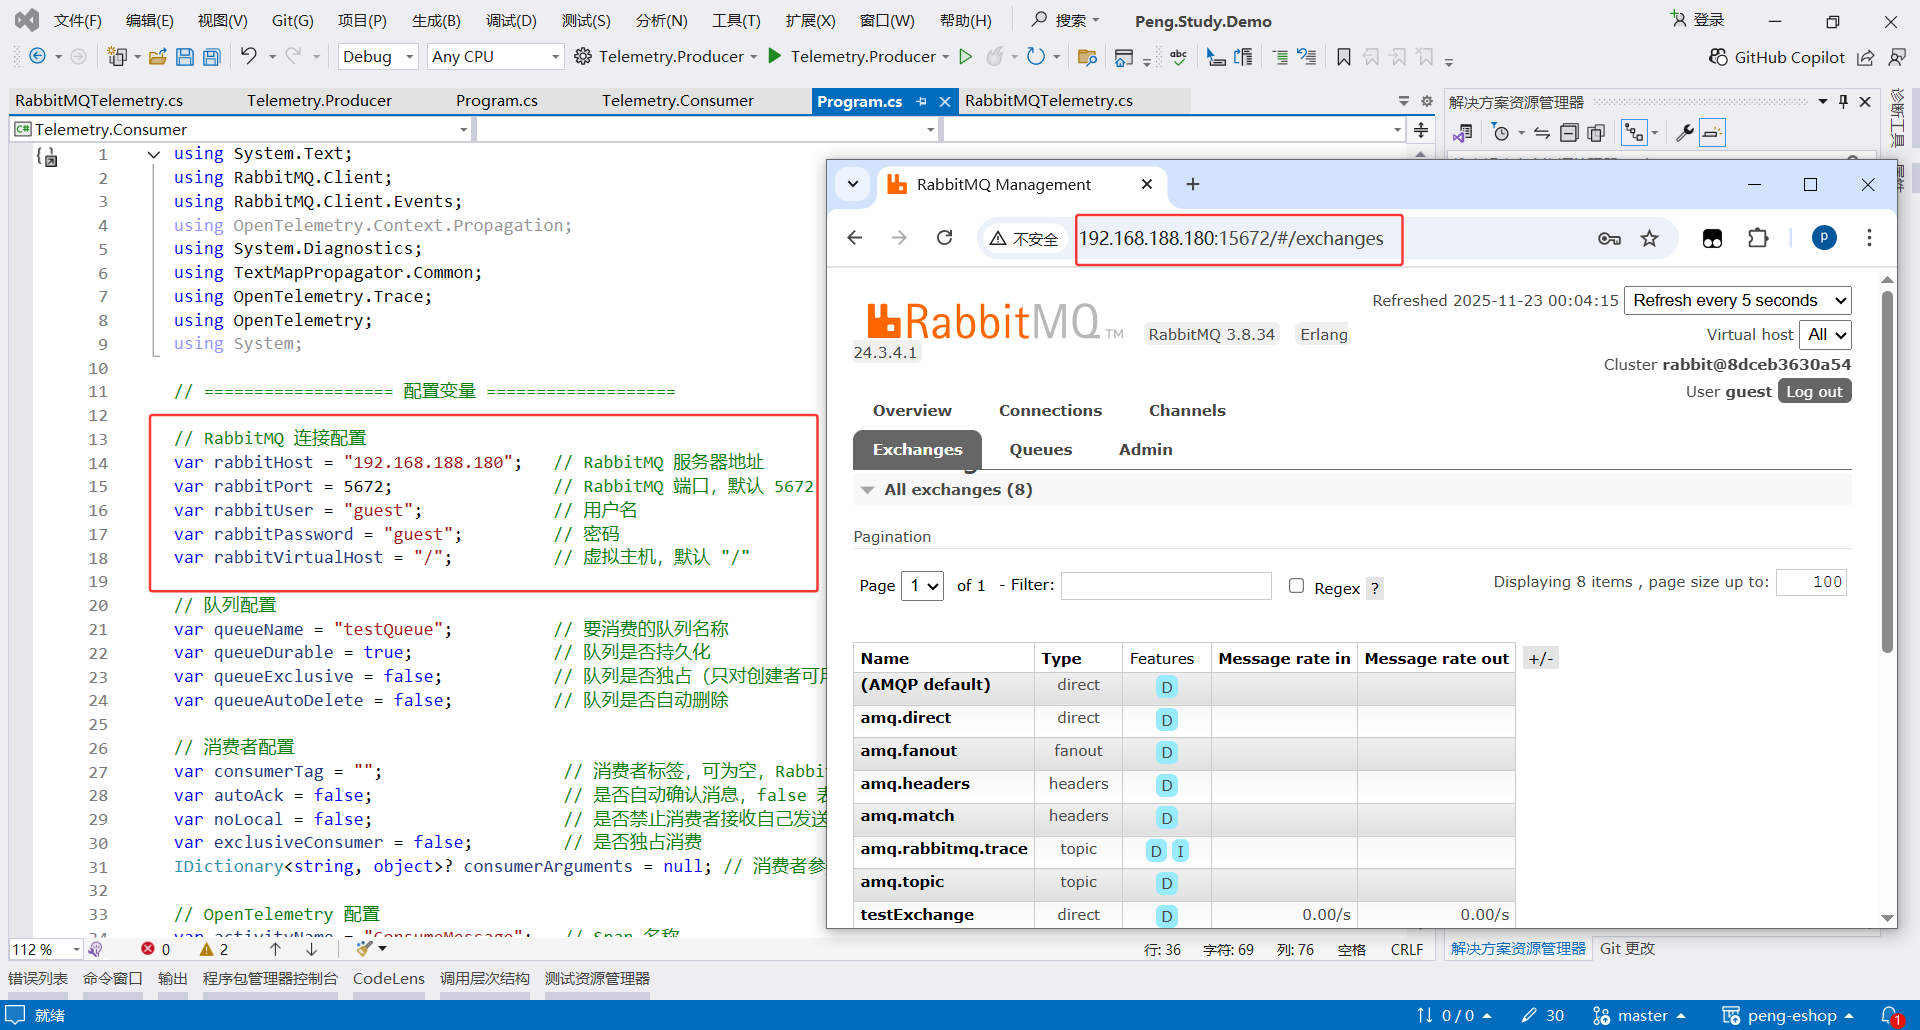Image resolution: width=1920 pixels, height=1030 pixels.
Task: Open the browser extensions puzzle icon
Action: [x=1758, y=238]
